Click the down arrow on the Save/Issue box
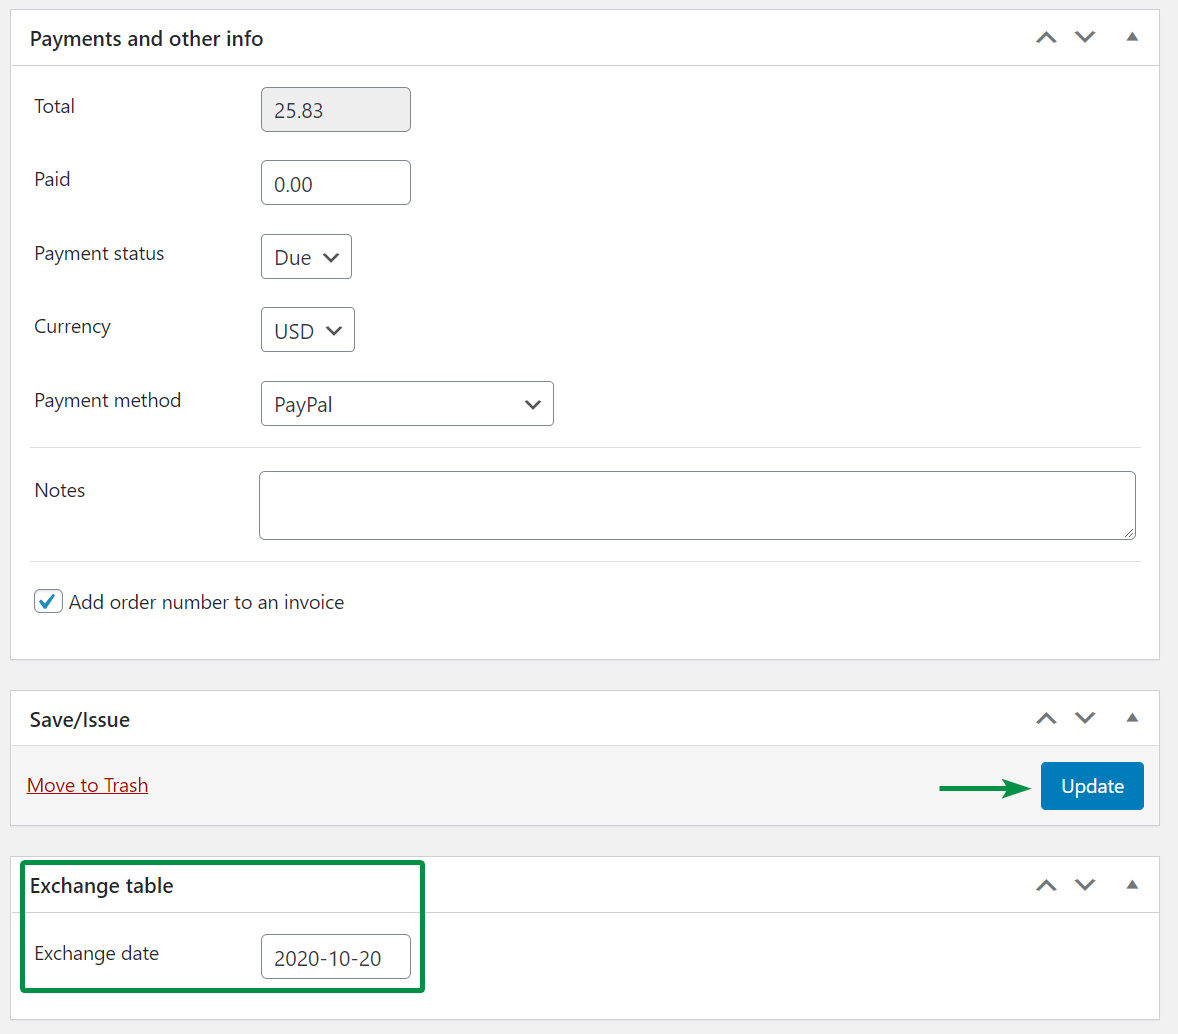 click(x=1085, y=718)
